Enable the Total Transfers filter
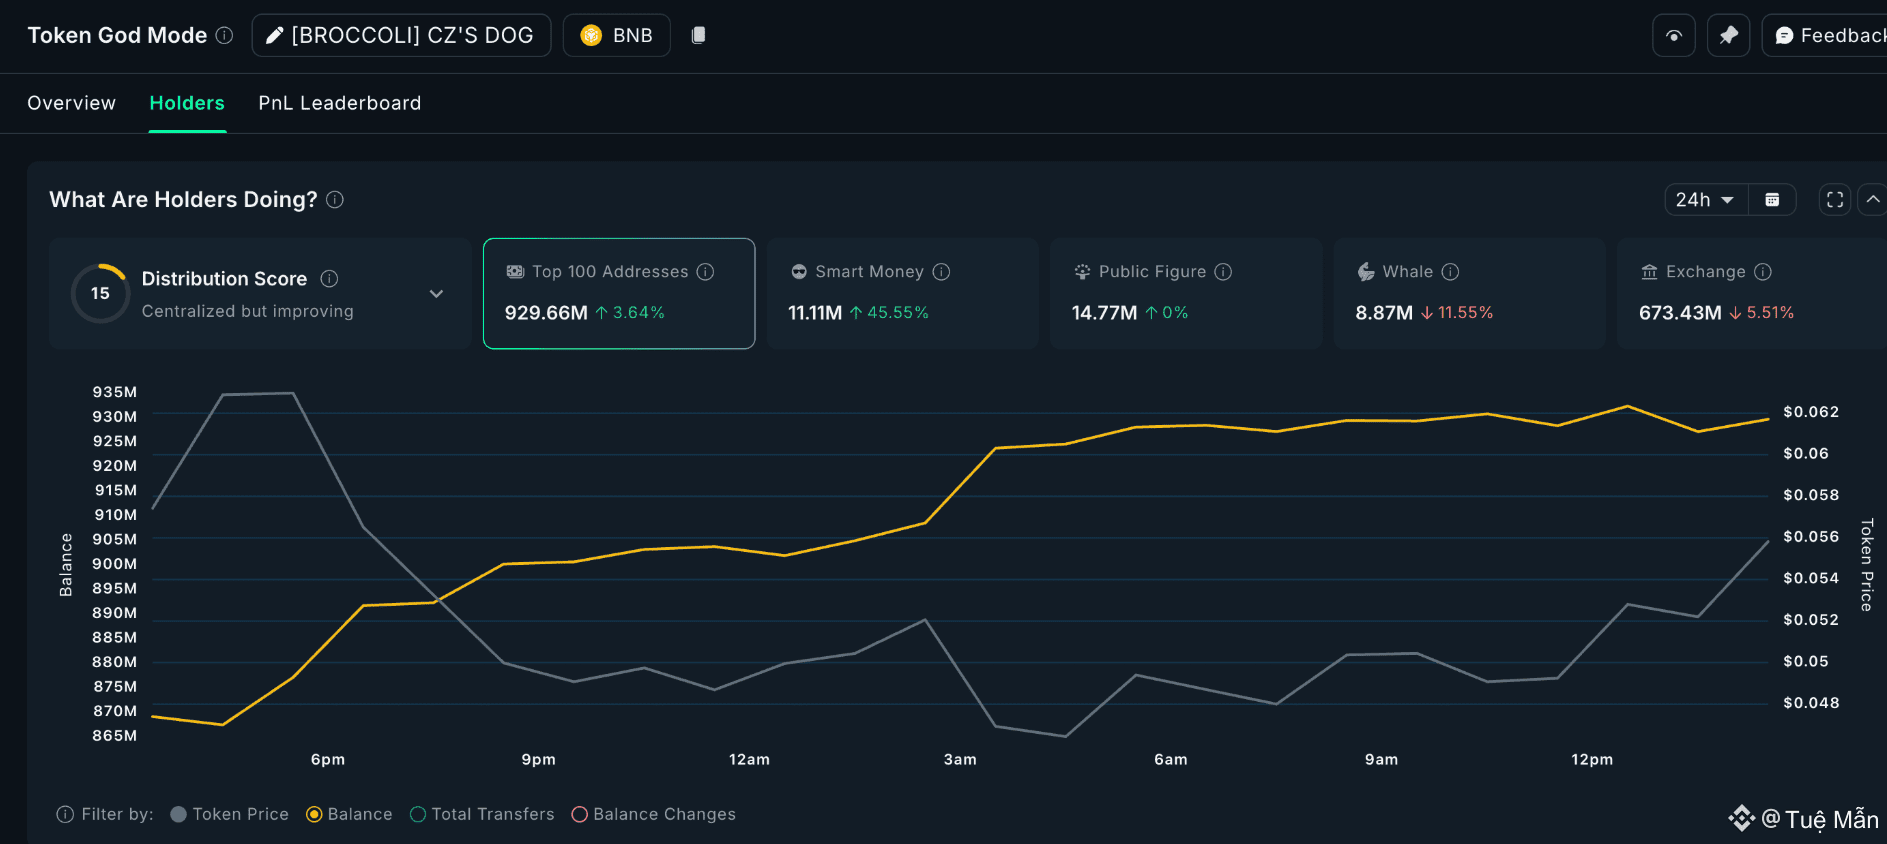1887x844 pixels. click(482, 814)
